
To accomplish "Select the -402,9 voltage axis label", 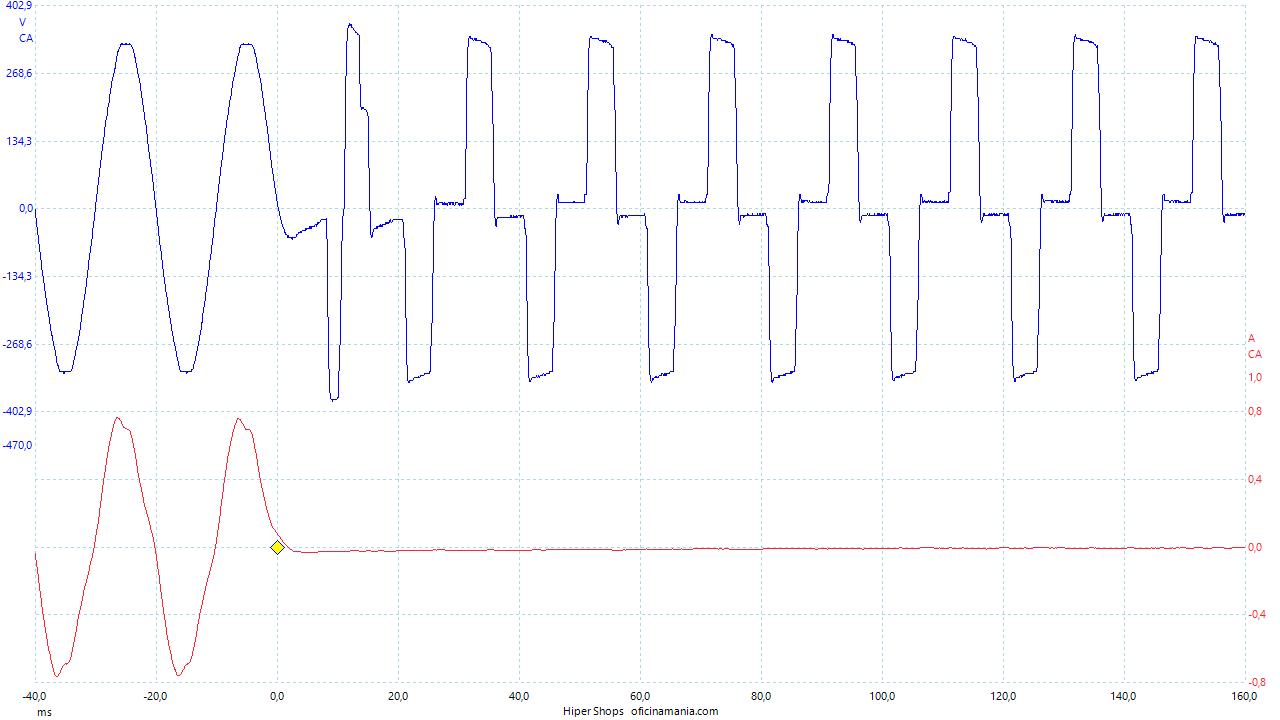I will pos(18,411).
